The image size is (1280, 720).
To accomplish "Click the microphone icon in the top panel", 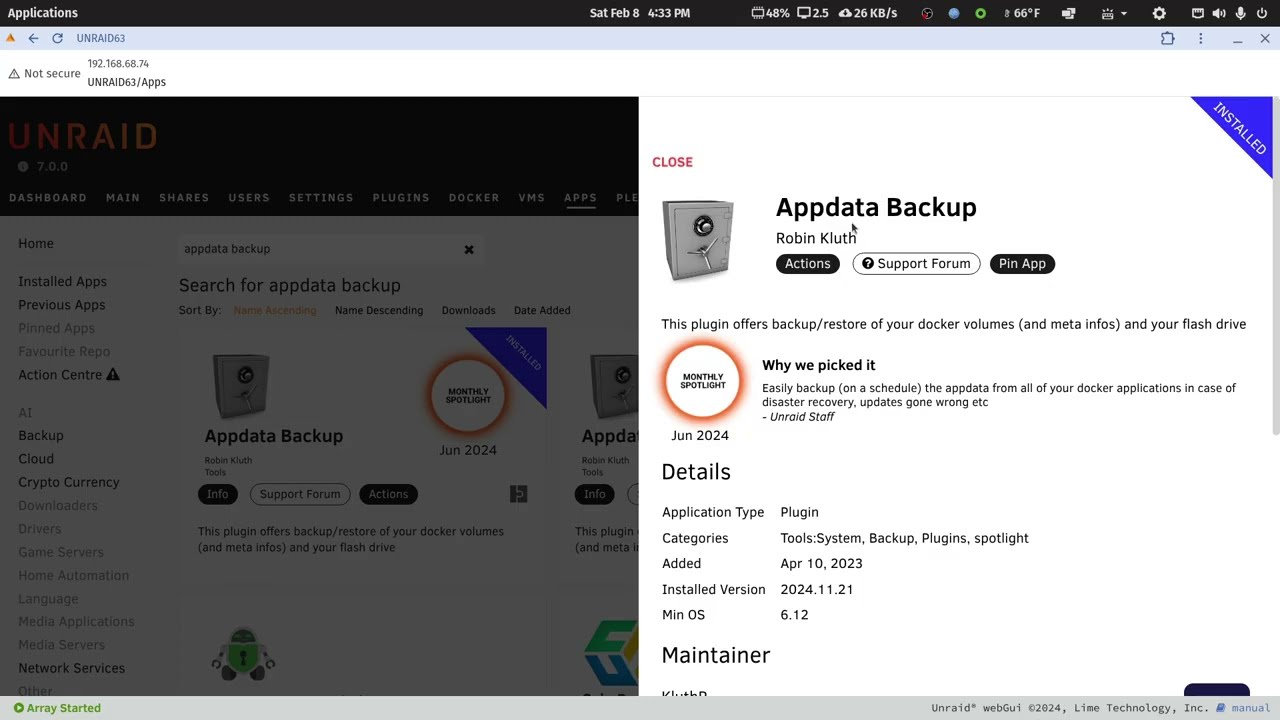I will tap(1241, 13).
